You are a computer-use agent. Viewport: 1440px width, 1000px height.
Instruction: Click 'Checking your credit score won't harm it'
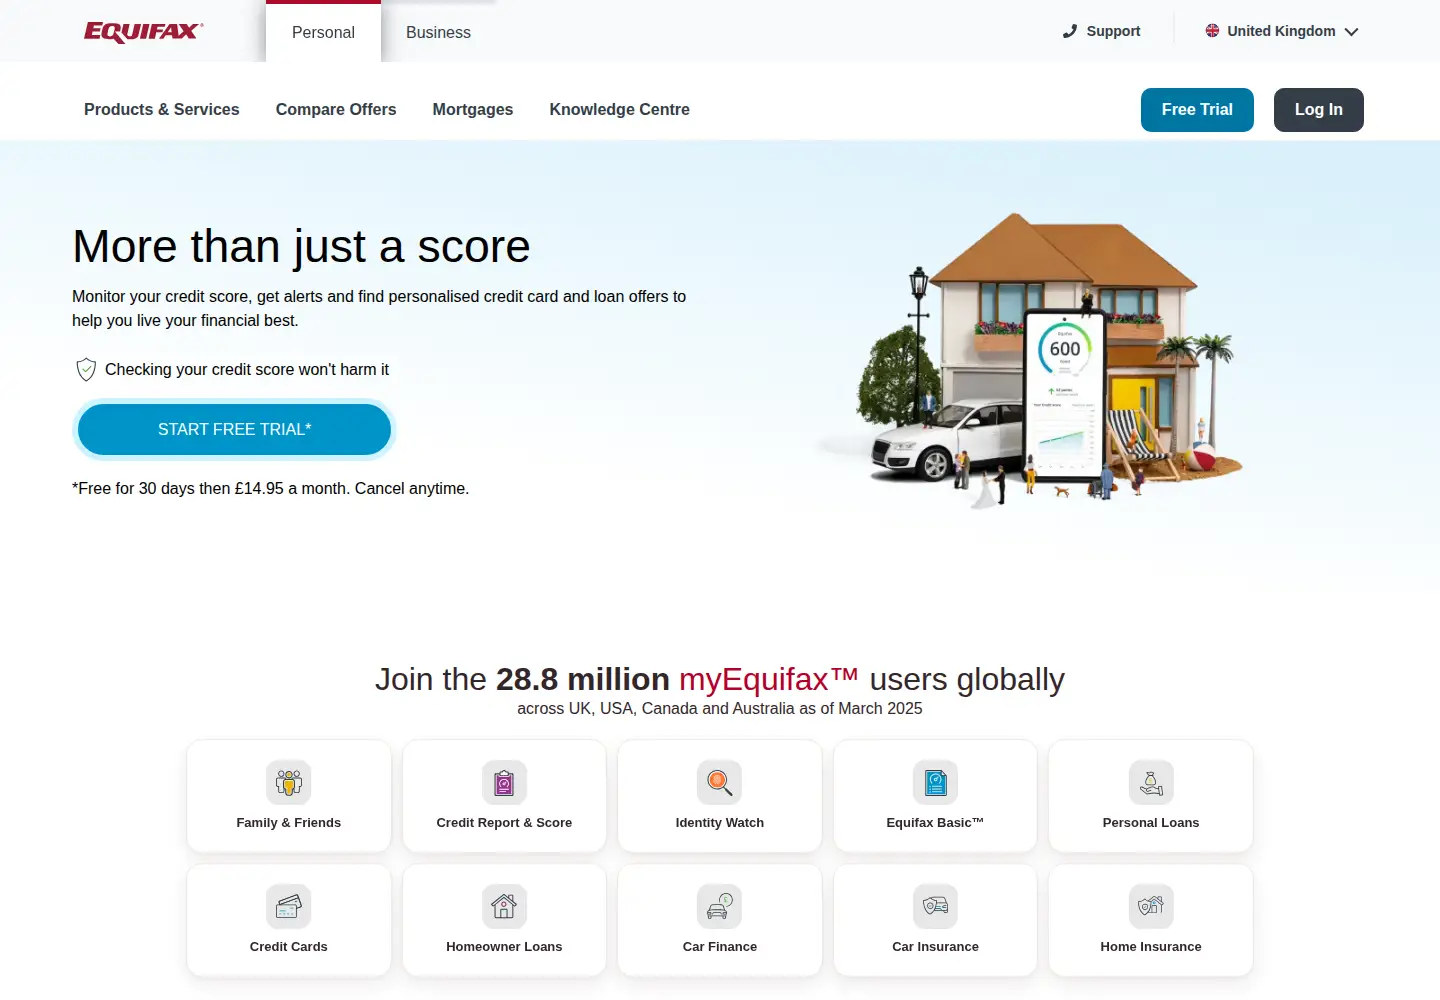pyautogui.click(x=247, y=370)
